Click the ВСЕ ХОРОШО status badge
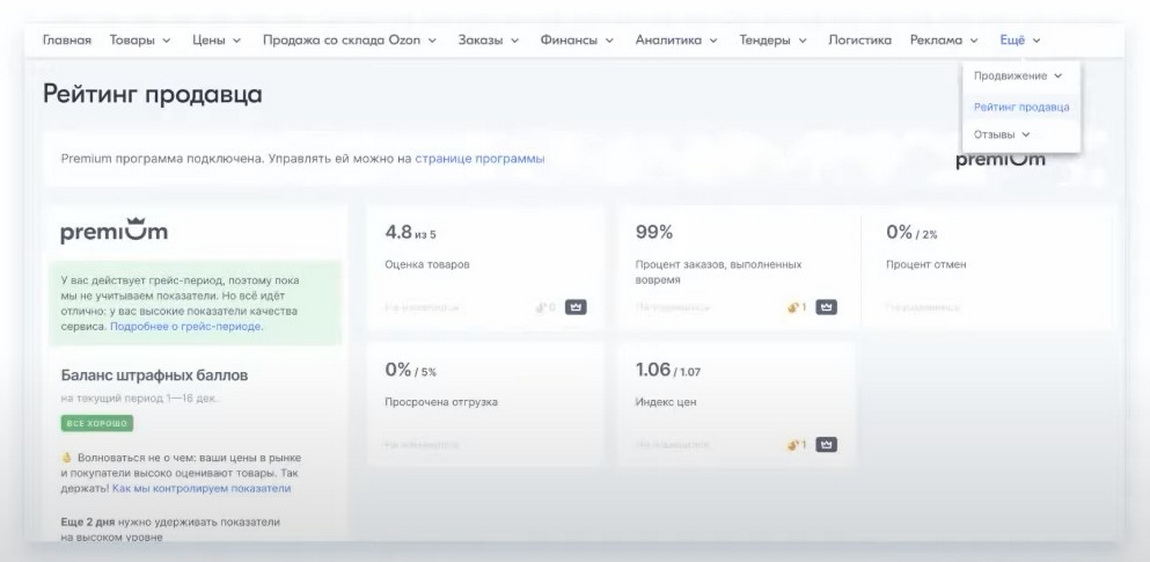The image size is (1150, 562). pos(97,423)
